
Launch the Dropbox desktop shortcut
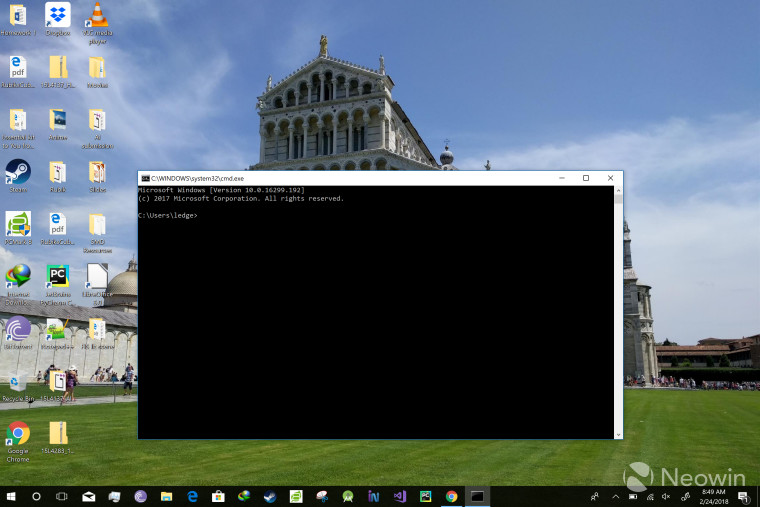[58, 19]
